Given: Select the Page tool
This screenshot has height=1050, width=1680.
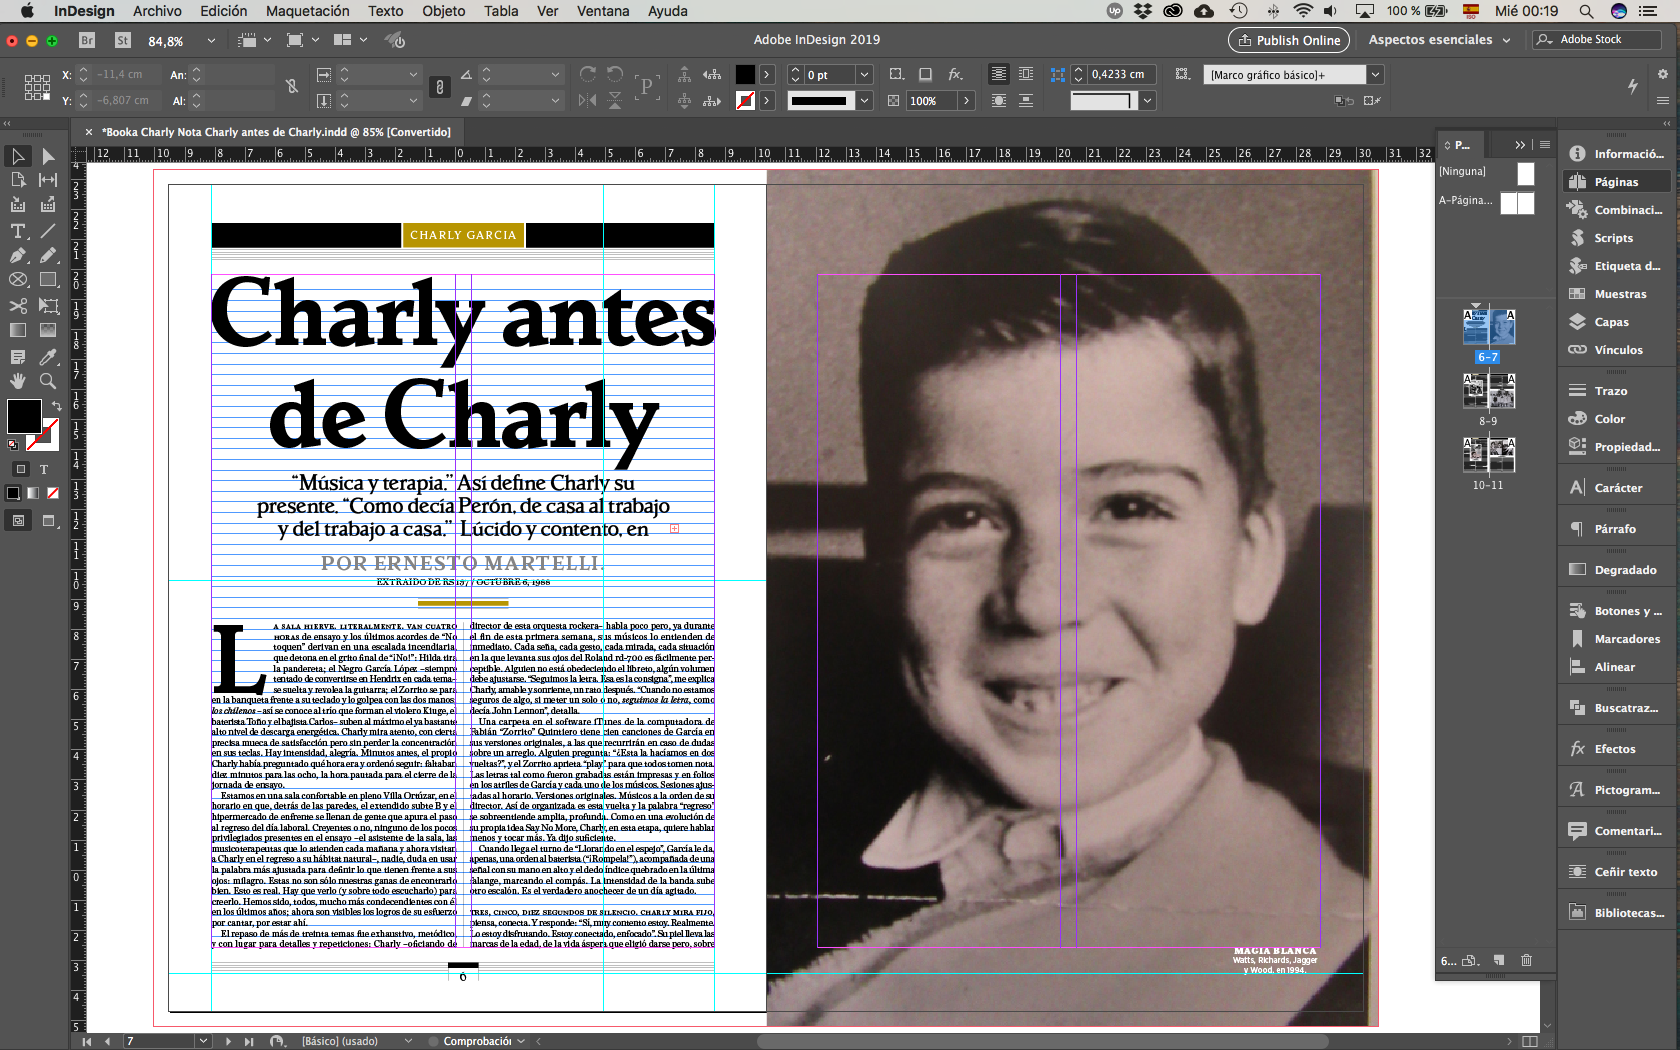Looking at the screenshot, I should tap(18, 180).
